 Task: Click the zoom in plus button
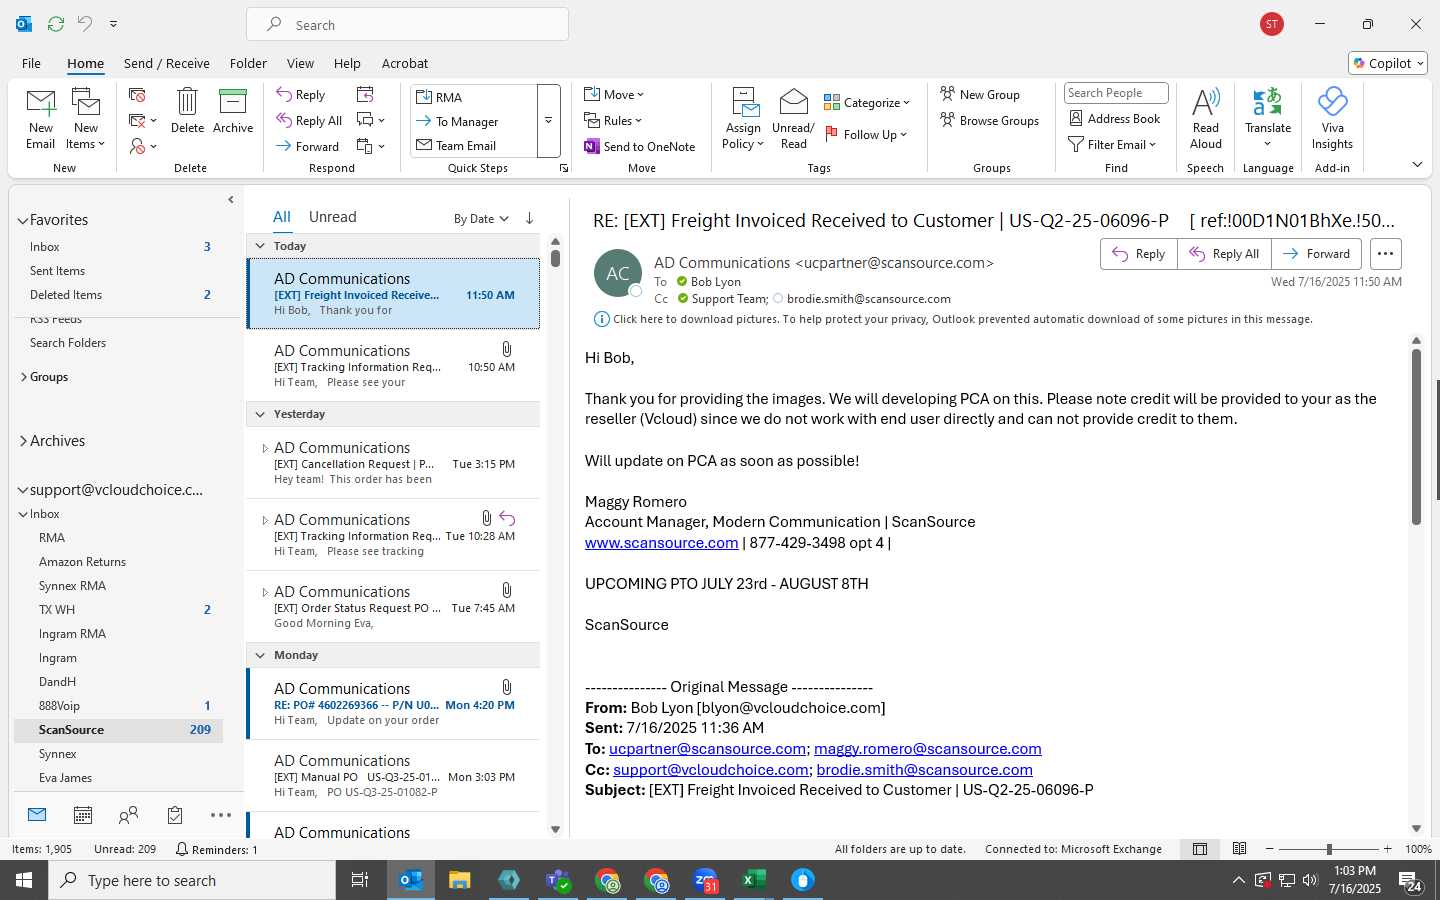(1387, 849)
